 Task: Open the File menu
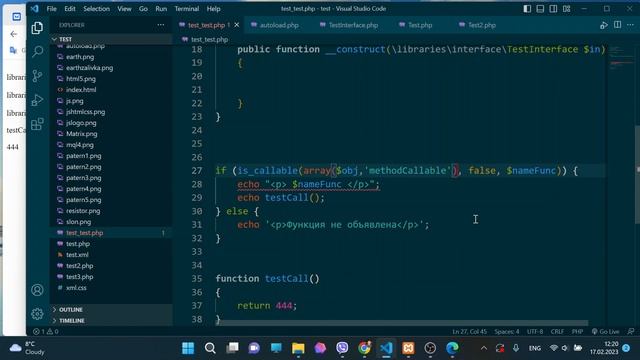coord(51,9)
